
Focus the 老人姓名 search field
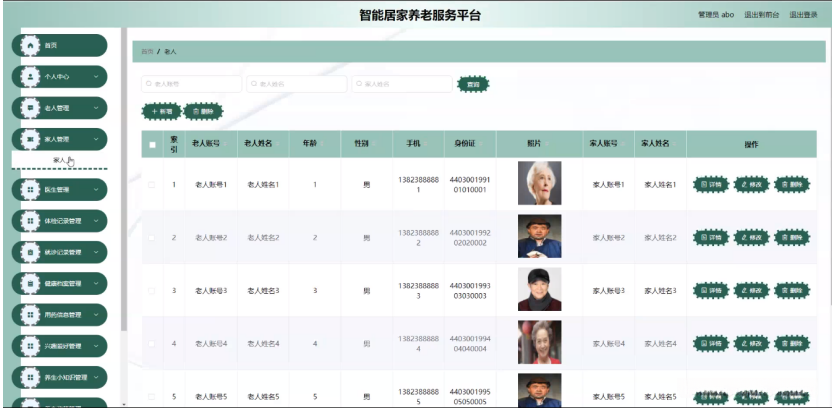297,84
